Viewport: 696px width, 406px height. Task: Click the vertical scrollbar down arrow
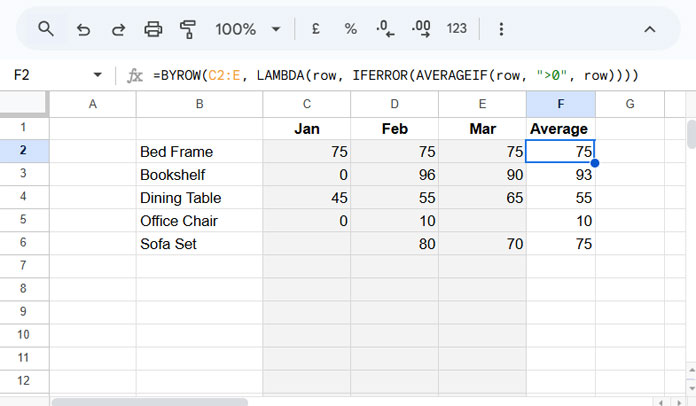tap(691, 387)
